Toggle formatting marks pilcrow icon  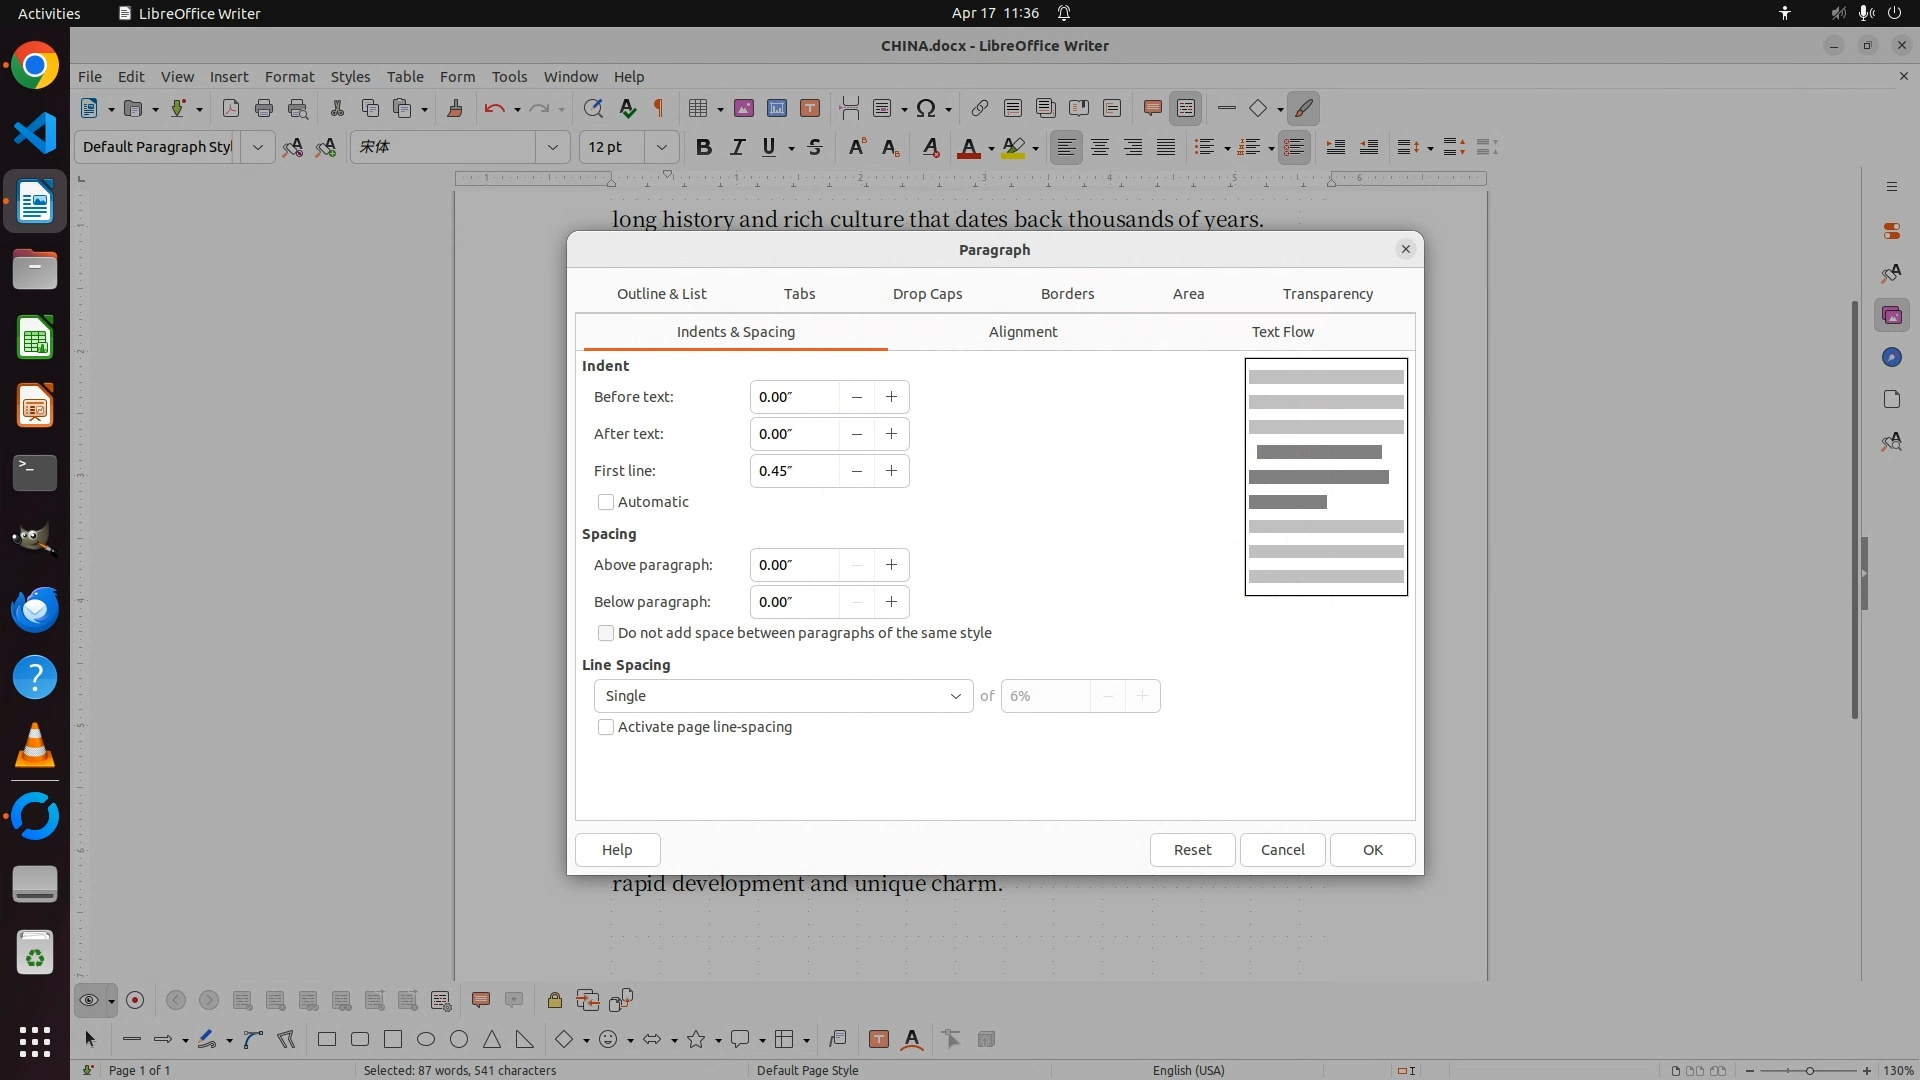click(658, 108)
